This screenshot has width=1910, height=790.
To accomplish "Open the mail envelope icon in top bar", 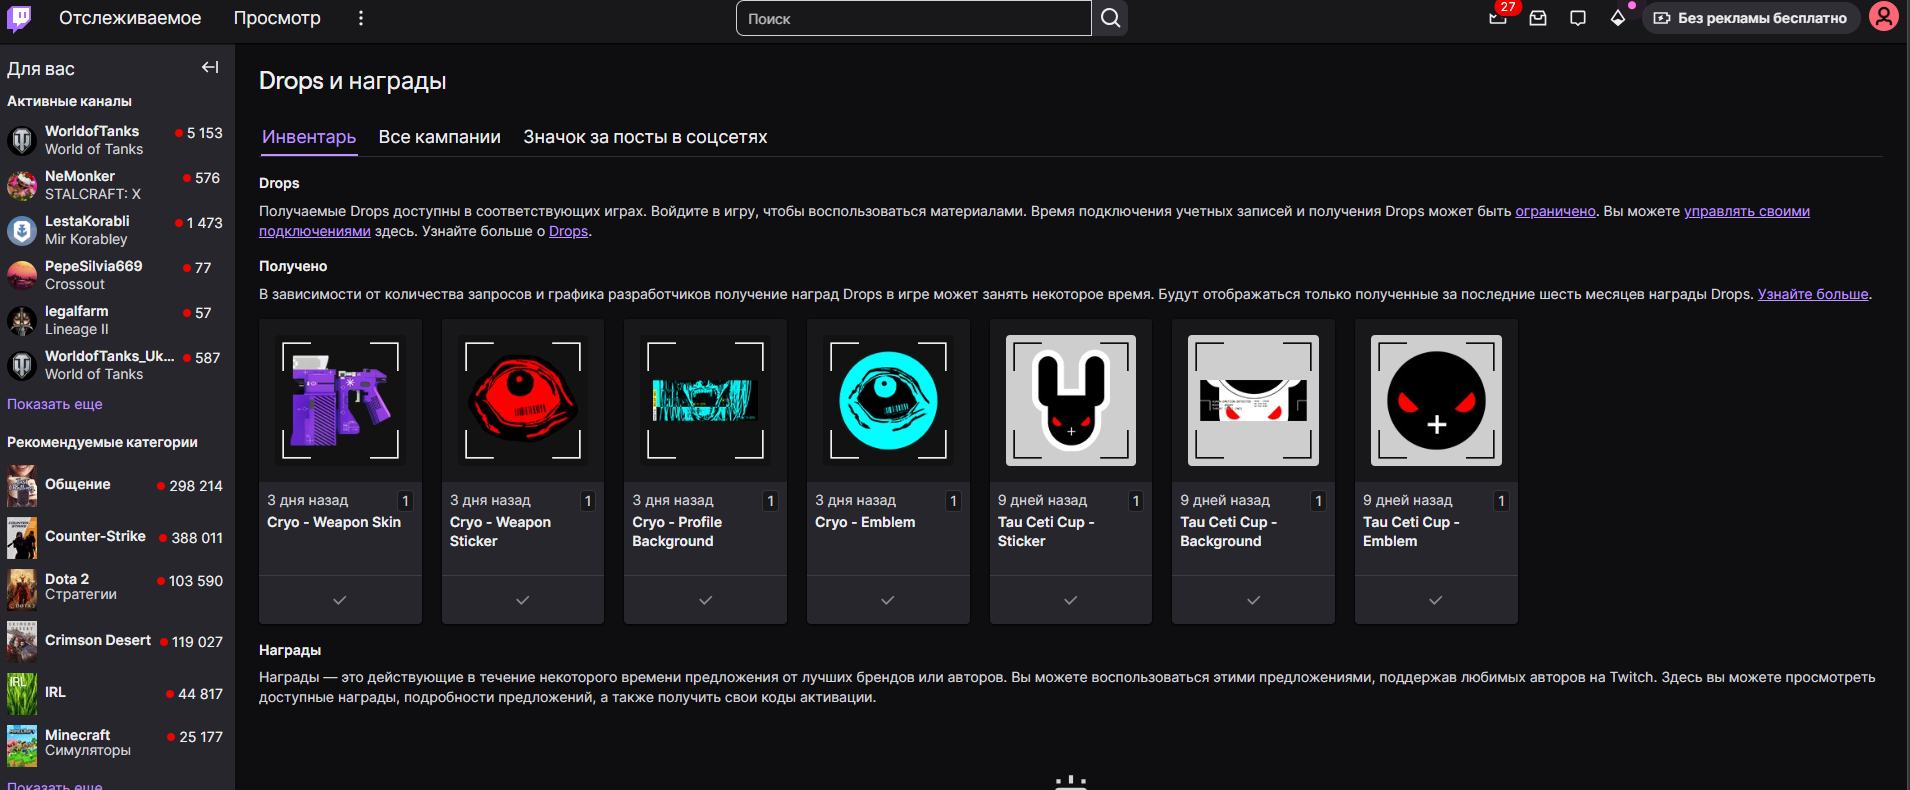I will [1538, 18].
